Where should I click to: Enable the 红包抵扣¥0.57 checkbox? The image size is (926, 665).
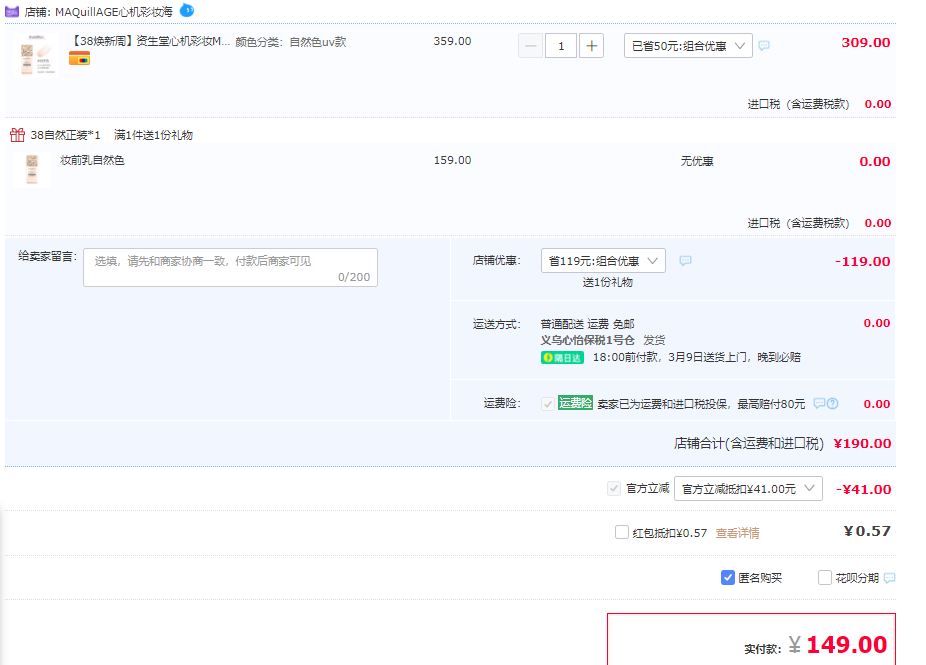pos(621,532)
